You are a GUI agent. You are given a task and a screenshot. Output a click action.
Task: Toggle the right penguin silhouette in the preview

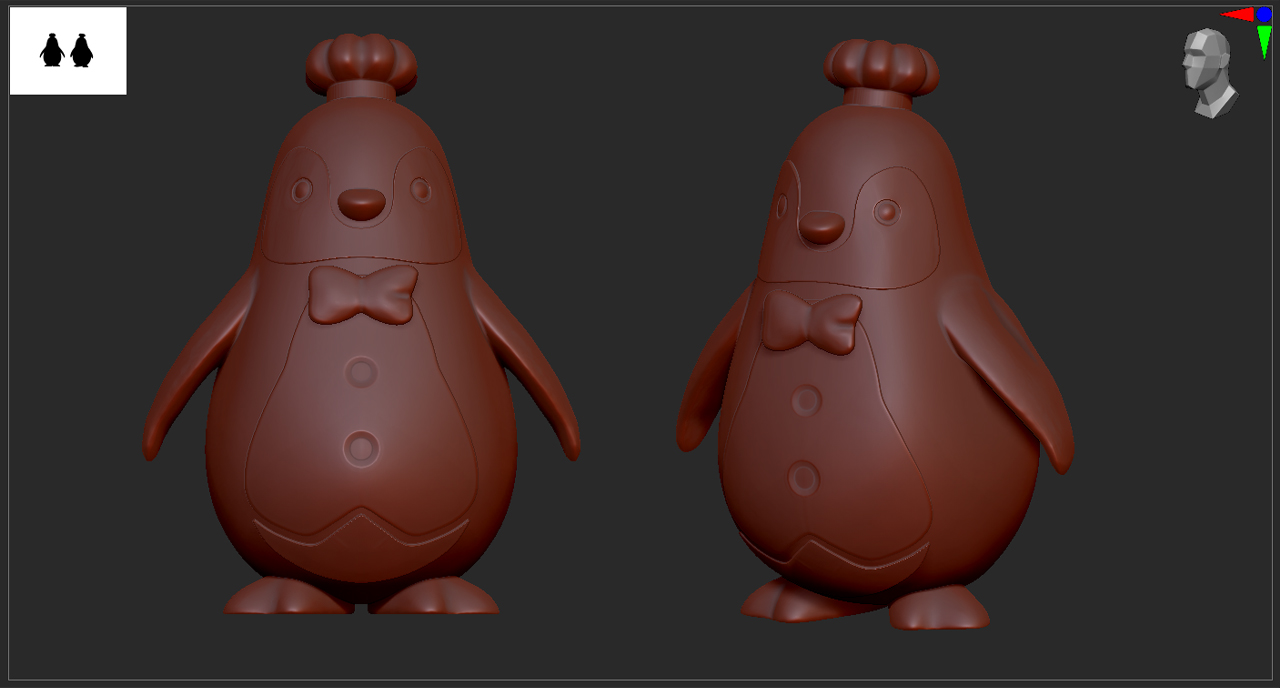coord(80,50)
